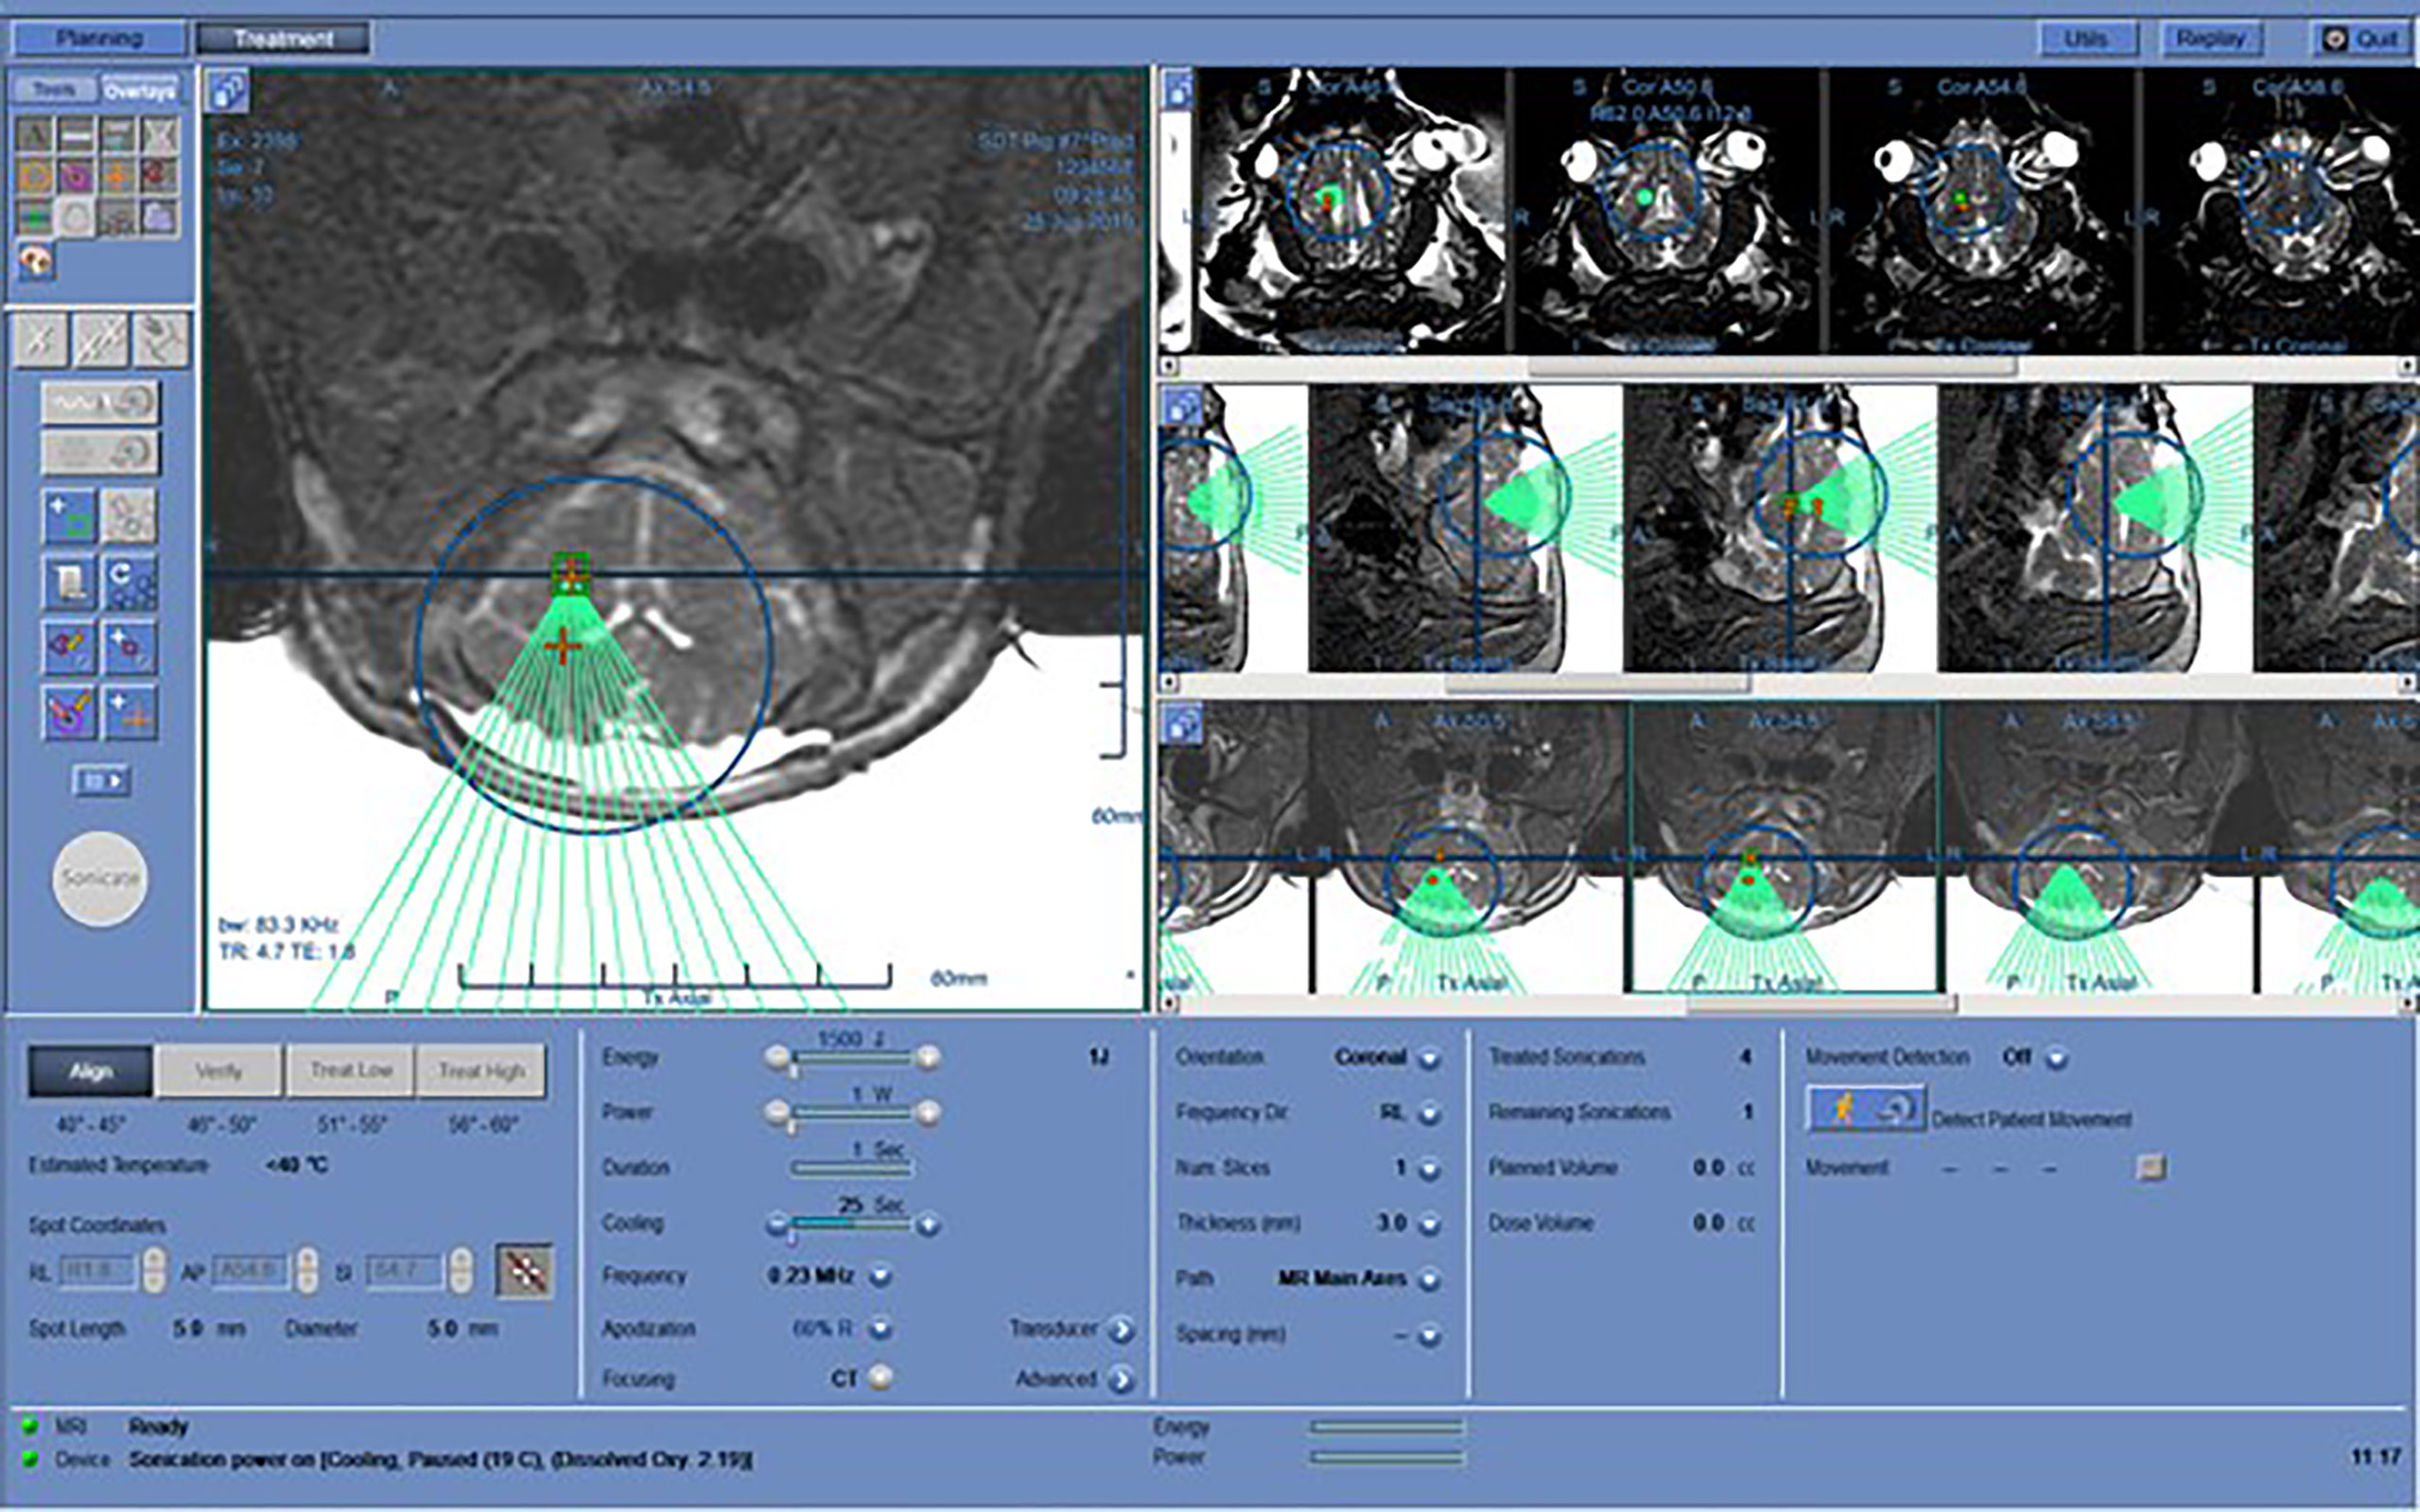Click the layout icon atop main axial view
Viewport: 2420px width, 1512px height.
tap(228, 92)
